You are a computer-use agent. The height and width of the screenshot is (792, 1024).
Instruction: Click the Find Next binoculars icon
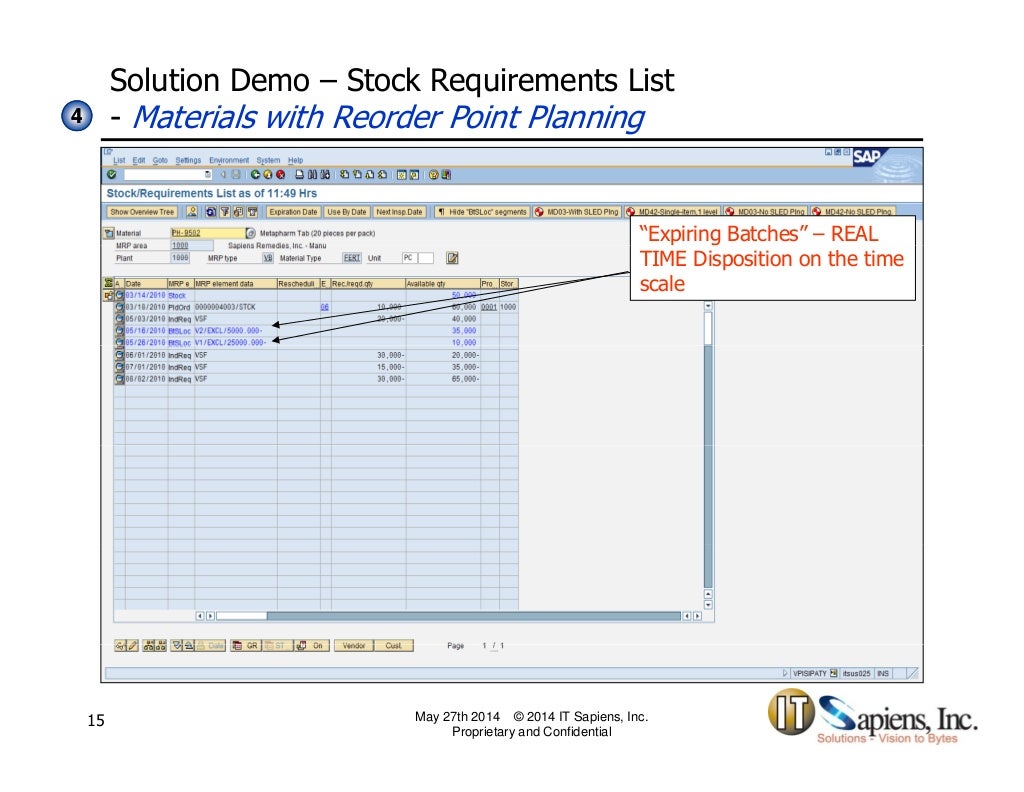click(x=325, y=174)
